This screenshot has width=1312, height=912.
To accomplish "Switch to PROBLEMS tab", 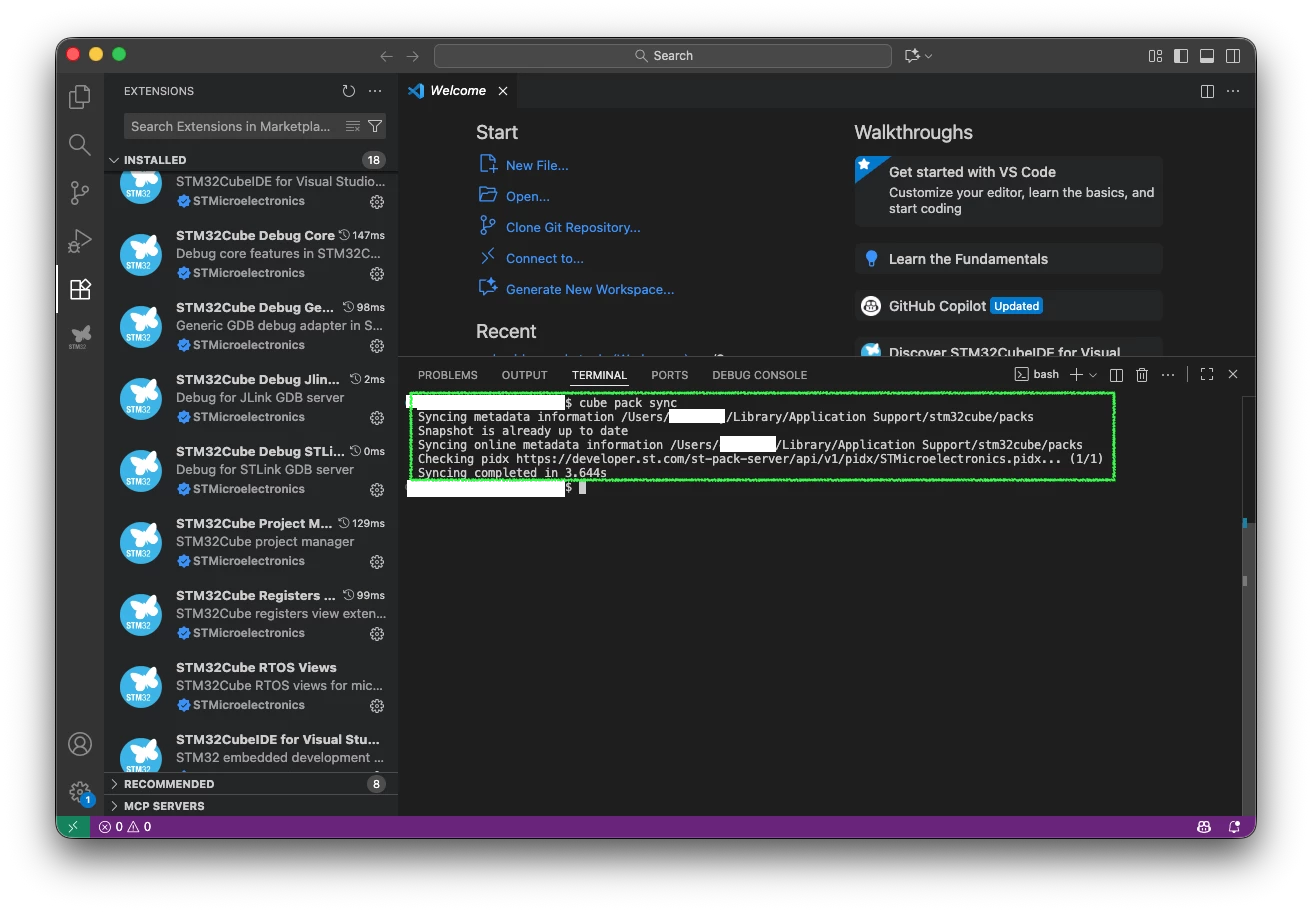I will pyautogui.click(x=447, y=375).
